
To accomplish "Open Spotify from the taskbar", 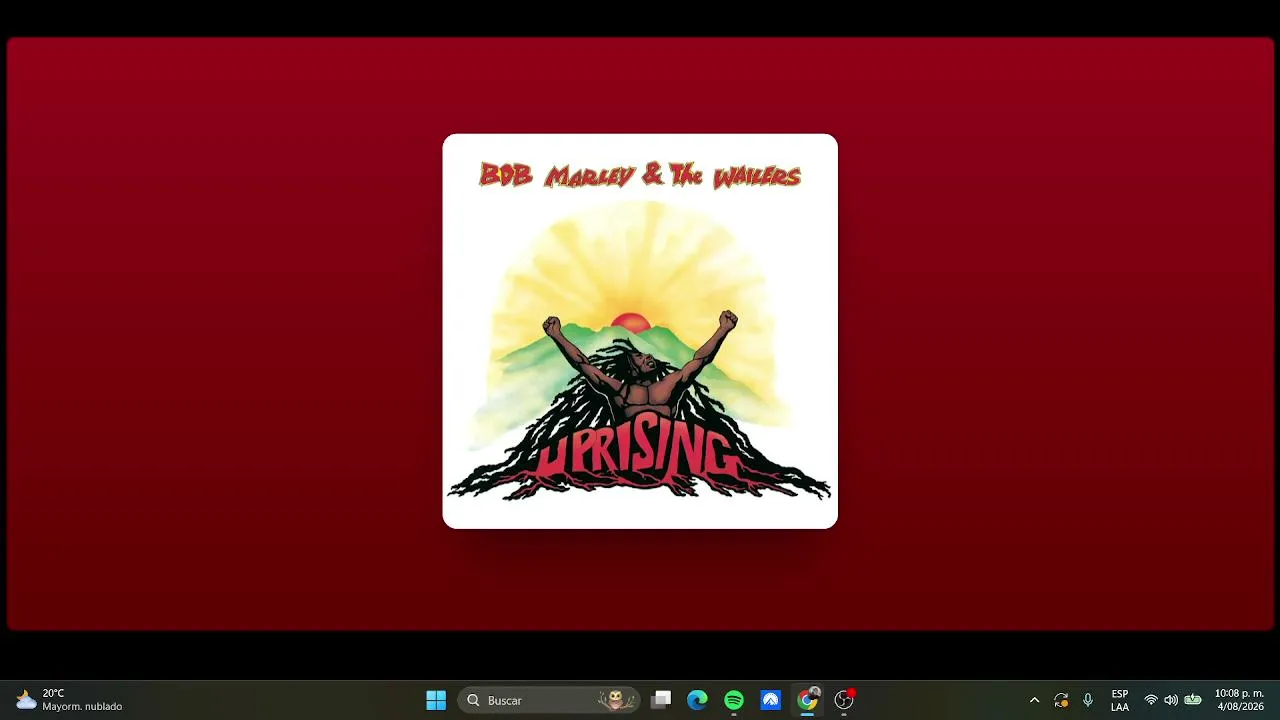I will click(x=734, y=700).
